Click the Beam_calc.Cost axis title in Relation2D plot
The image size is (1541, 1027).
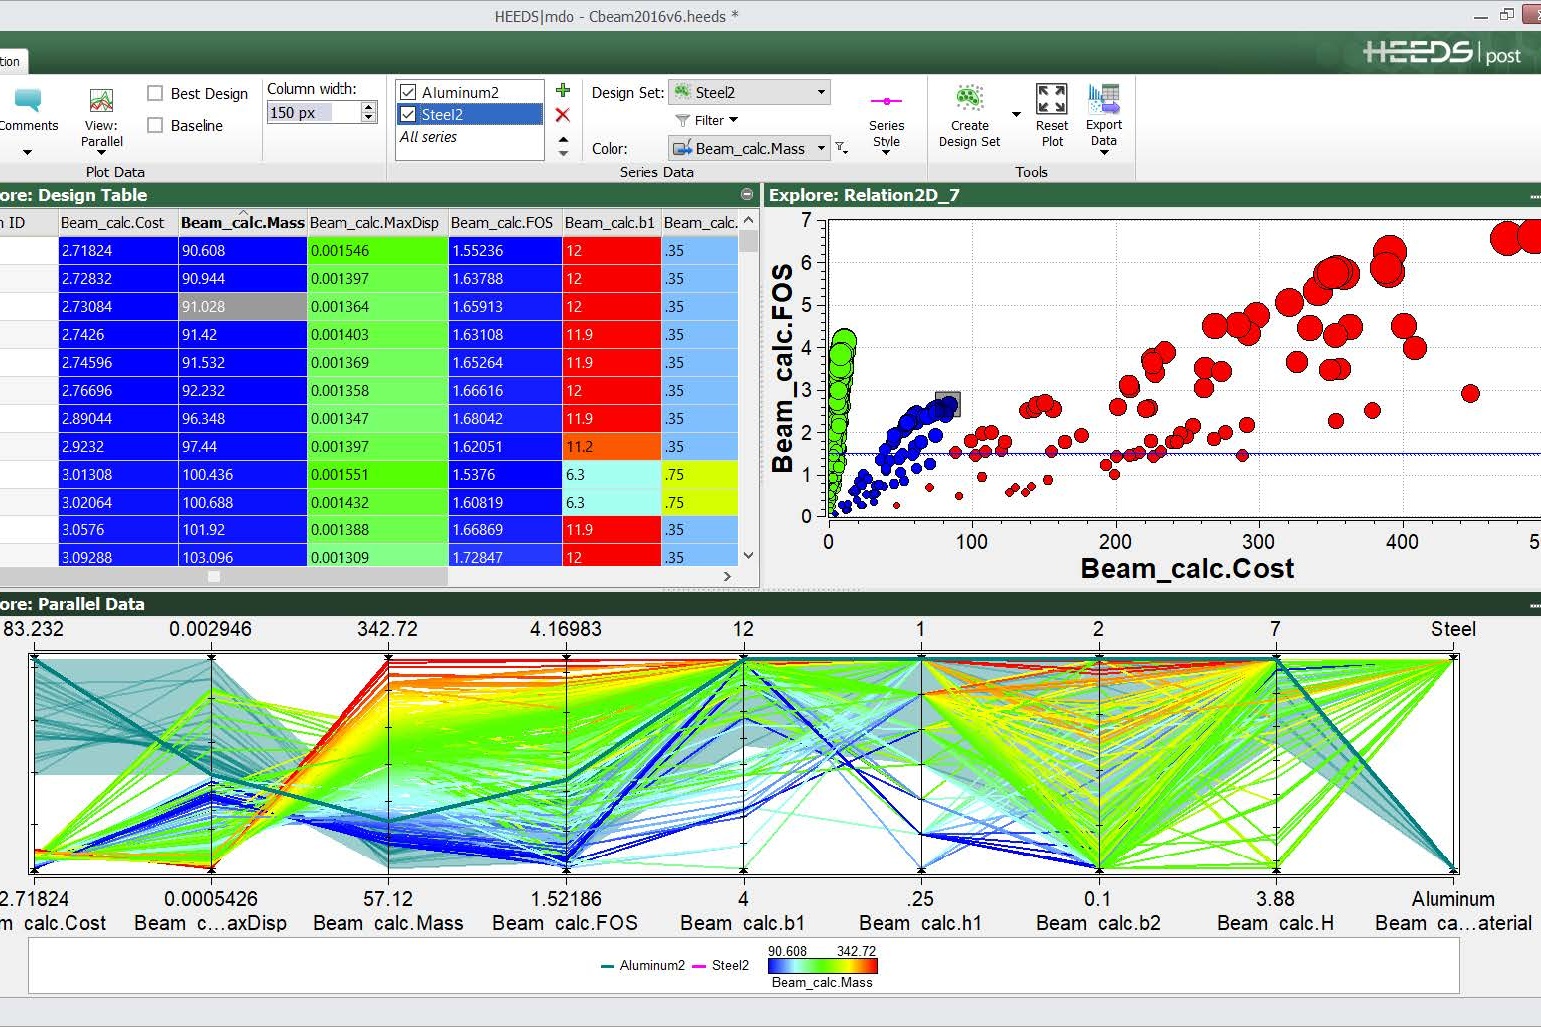click(x=1187, y=569)
